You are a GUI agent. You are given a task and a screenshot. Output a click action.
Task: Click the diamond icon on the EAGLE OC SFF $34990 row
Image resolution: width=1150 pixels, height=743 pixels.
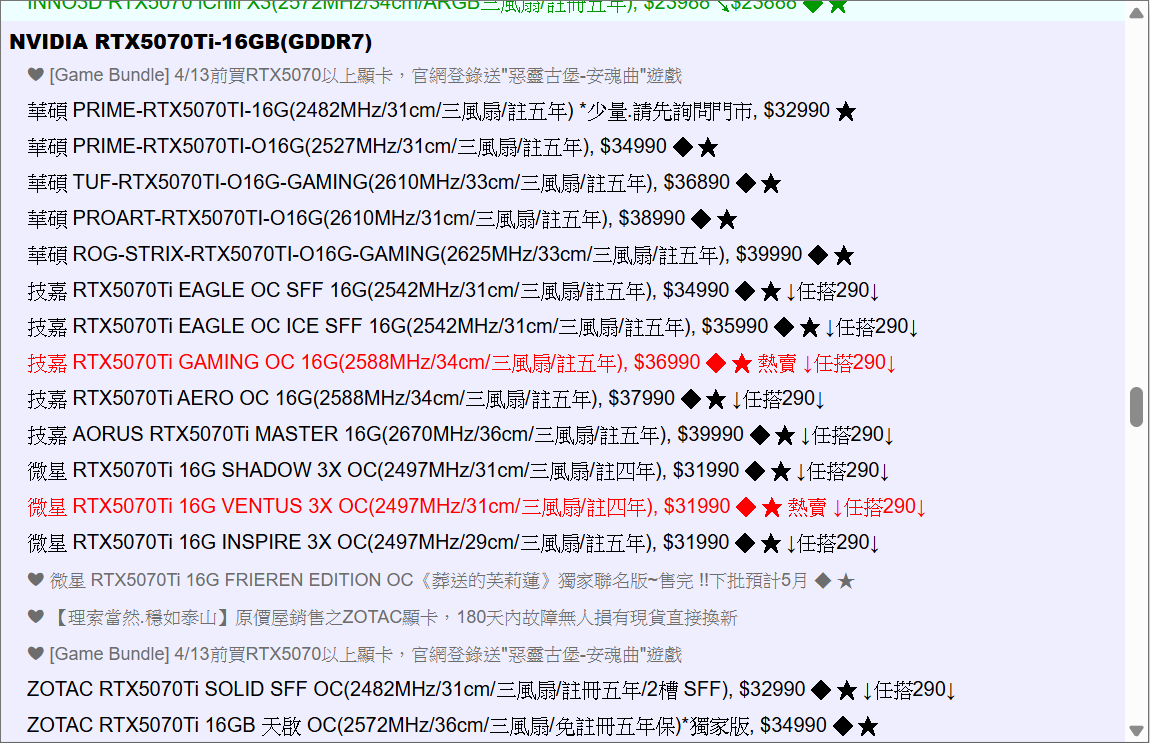pos(745,291)
